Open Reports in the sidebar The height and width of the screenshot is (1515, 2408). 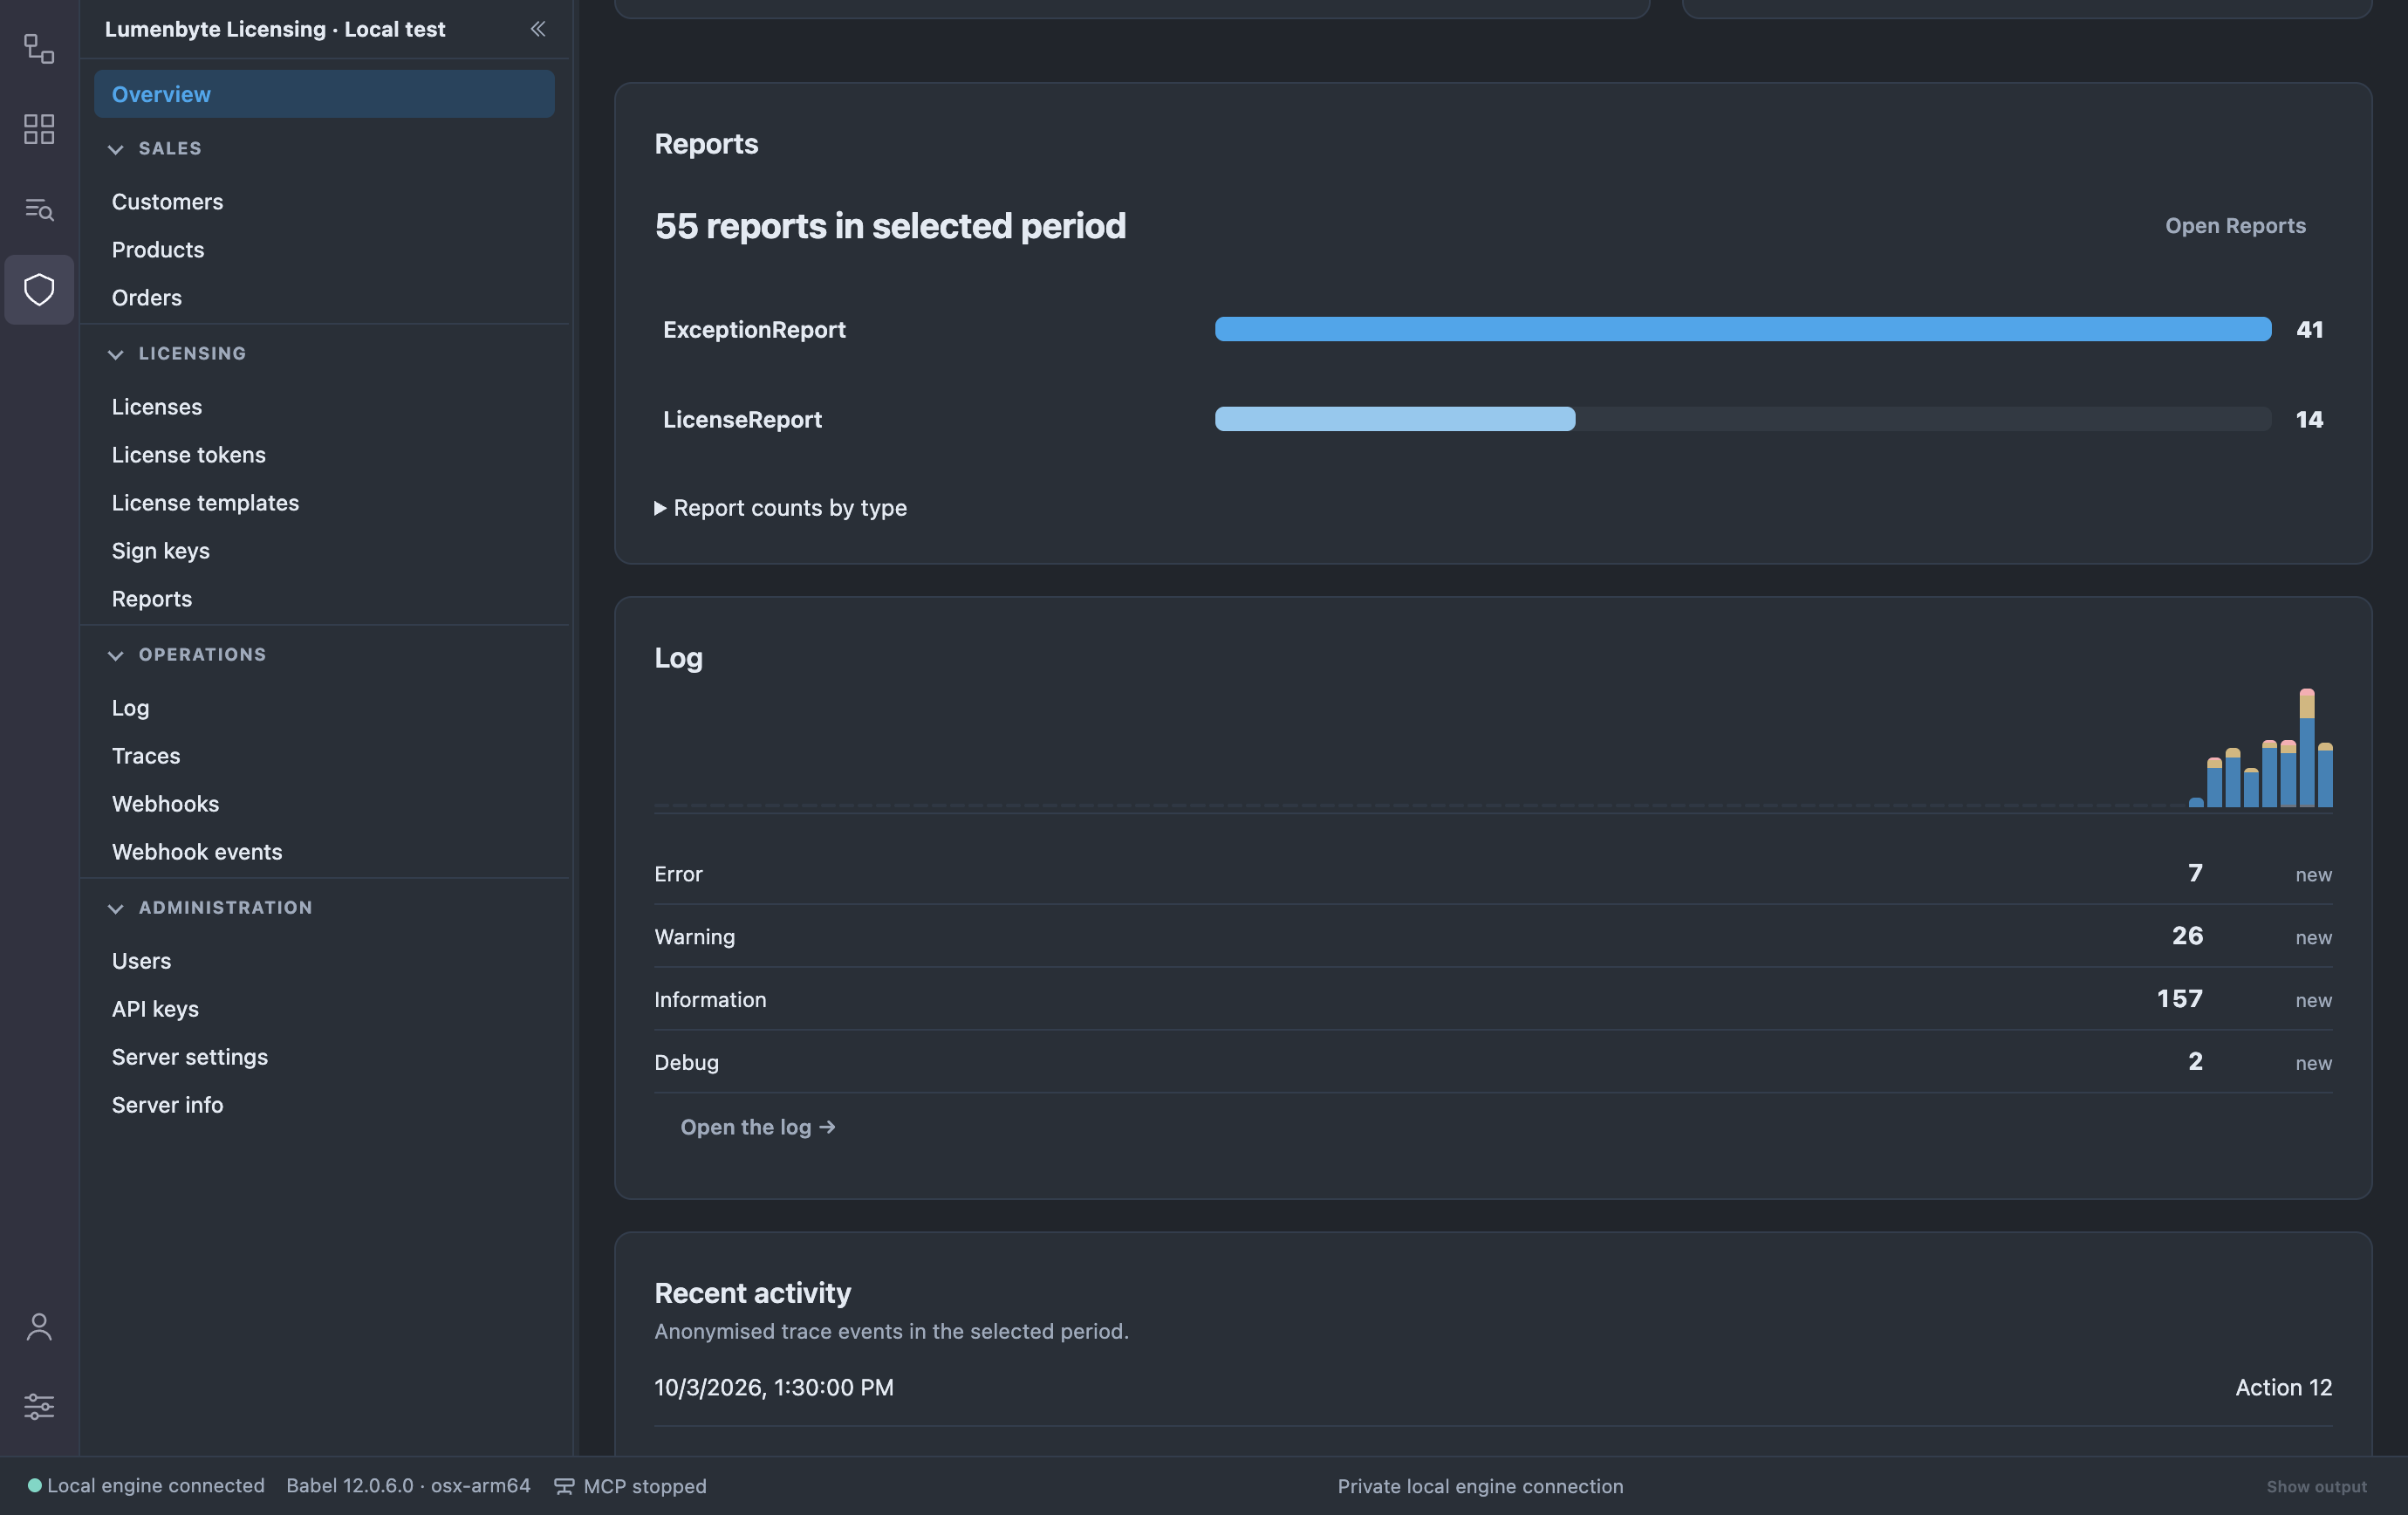point(324,599)
